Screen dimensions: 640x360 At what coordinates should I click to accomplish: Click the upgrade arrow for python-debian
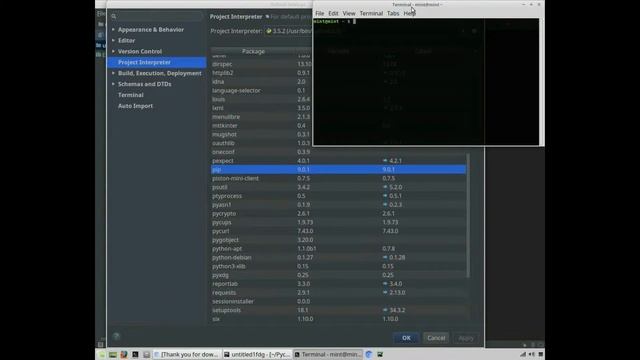[385, 258]
